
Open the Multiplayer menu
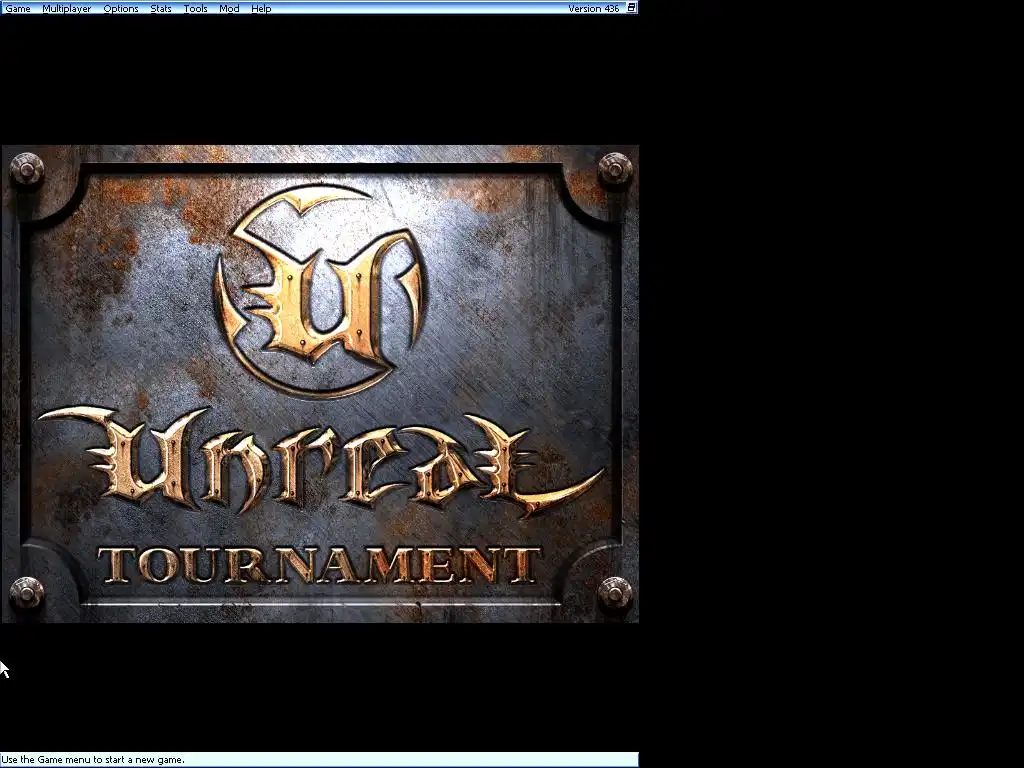pos(67,8)
